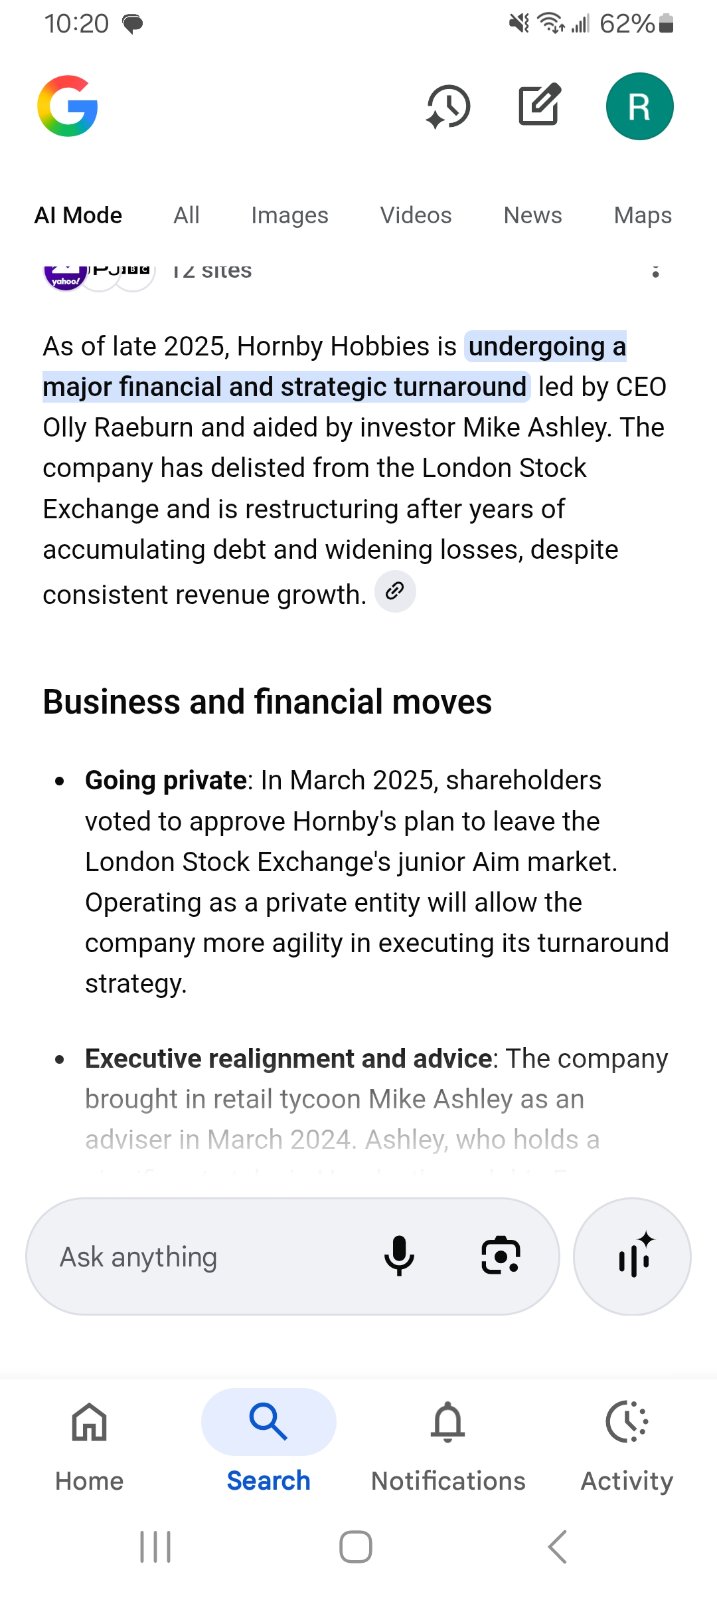Open Notifications bell in bottom bar

(x=448, y=1445)
